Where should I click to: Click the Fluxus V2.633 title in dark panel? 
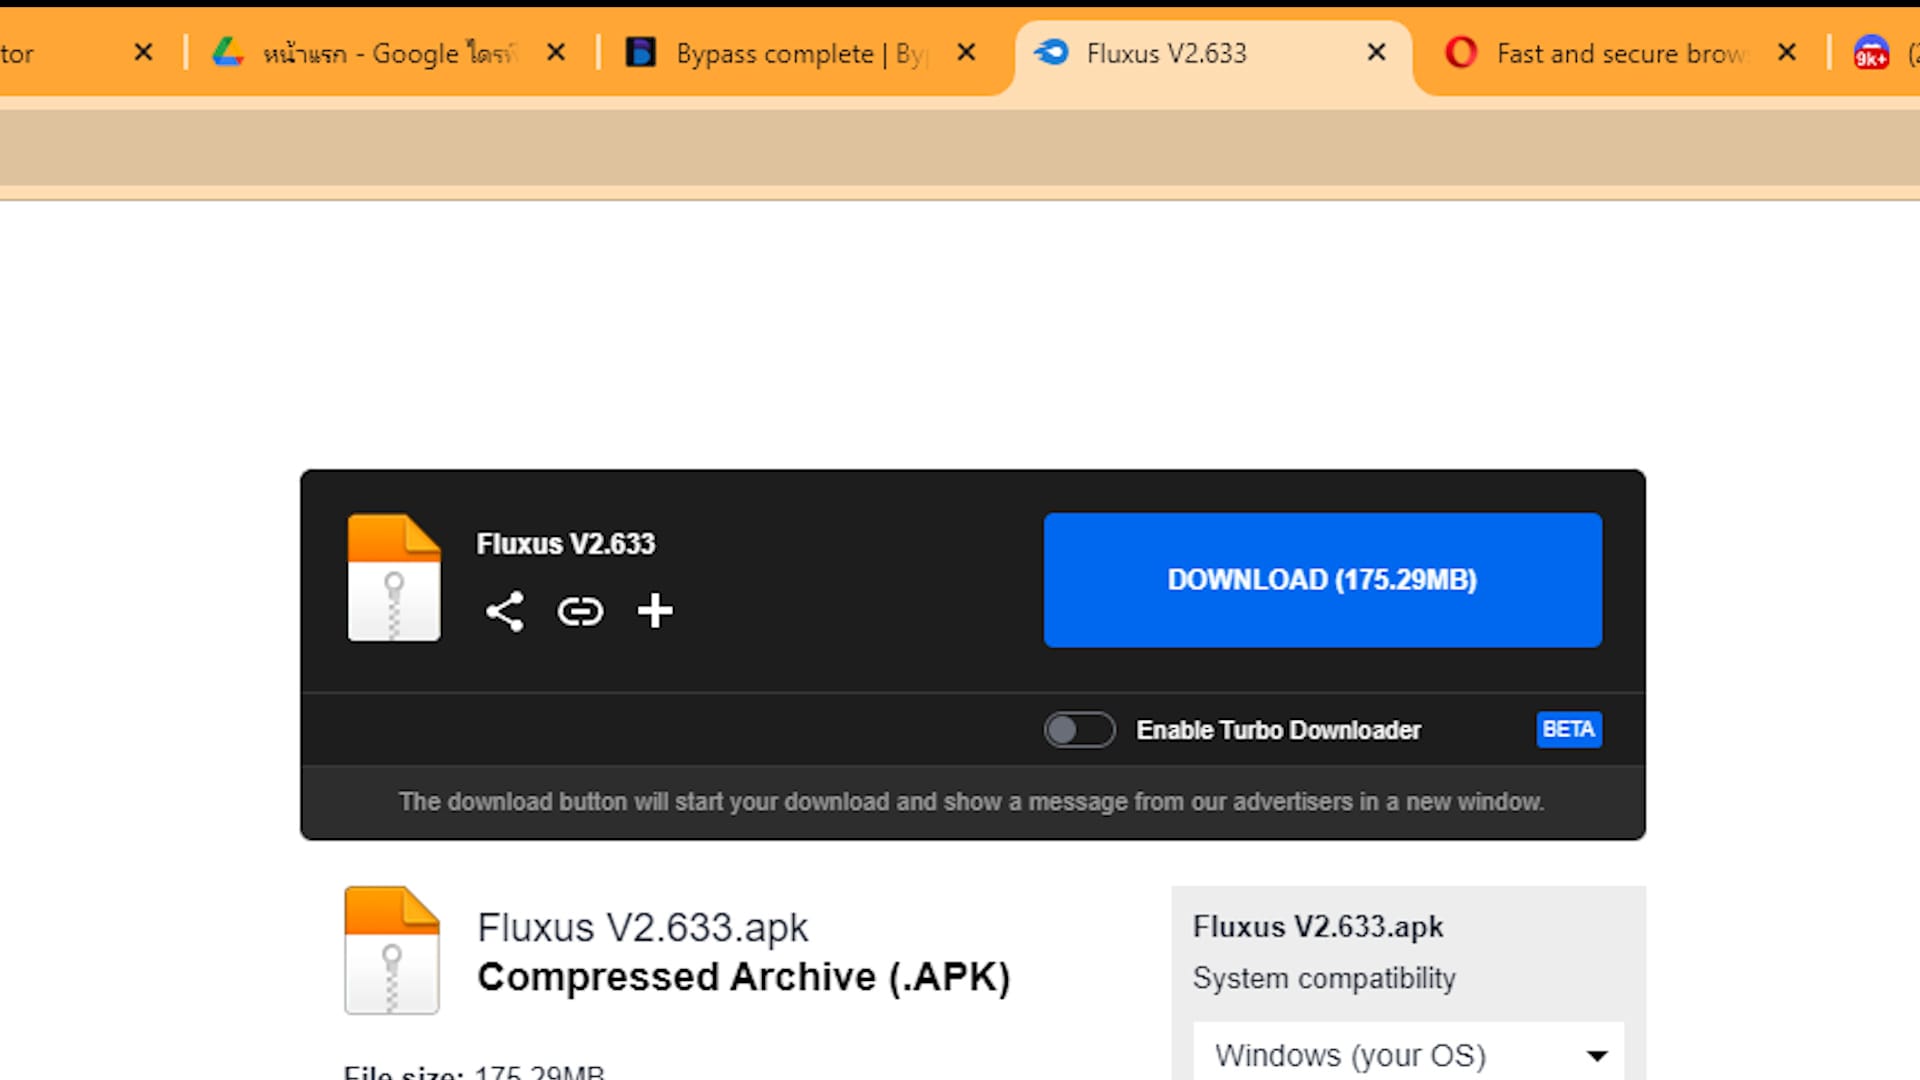click(565, 544)
